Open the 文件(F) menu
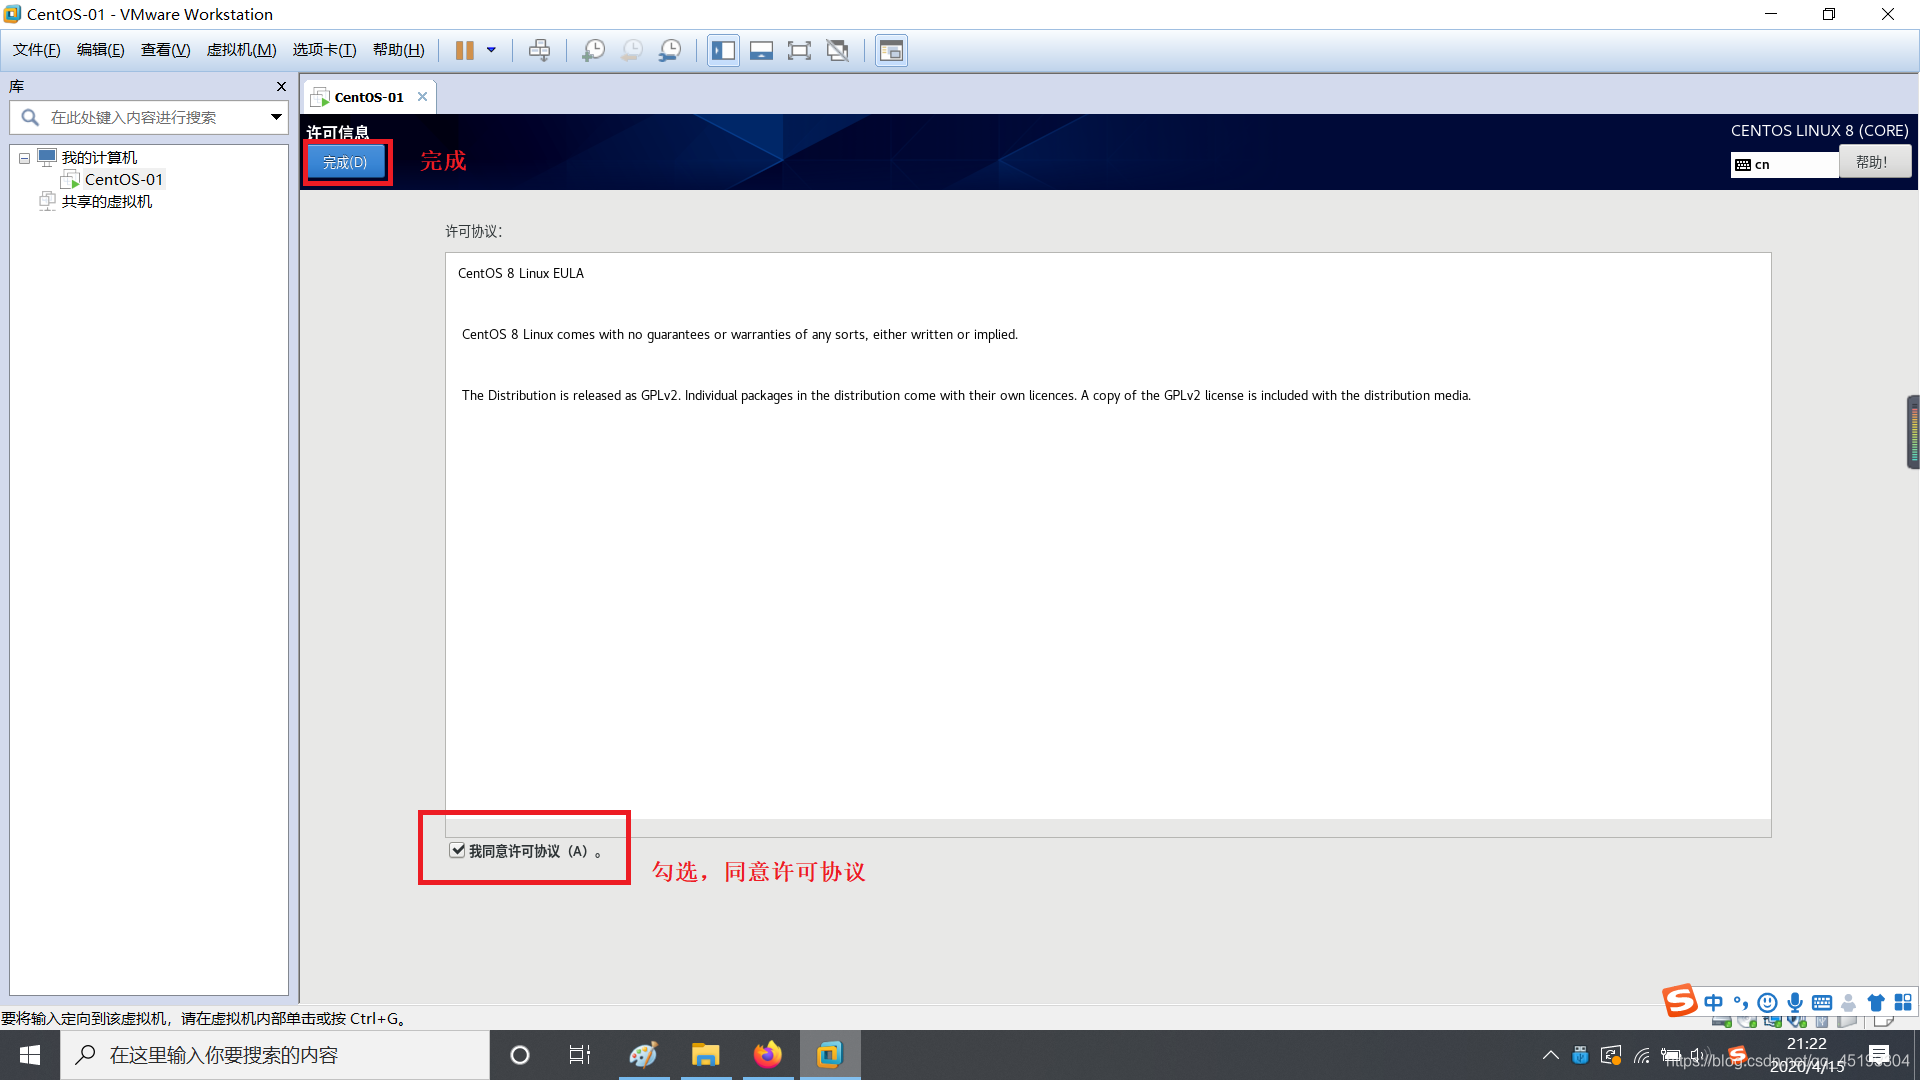 37,50
